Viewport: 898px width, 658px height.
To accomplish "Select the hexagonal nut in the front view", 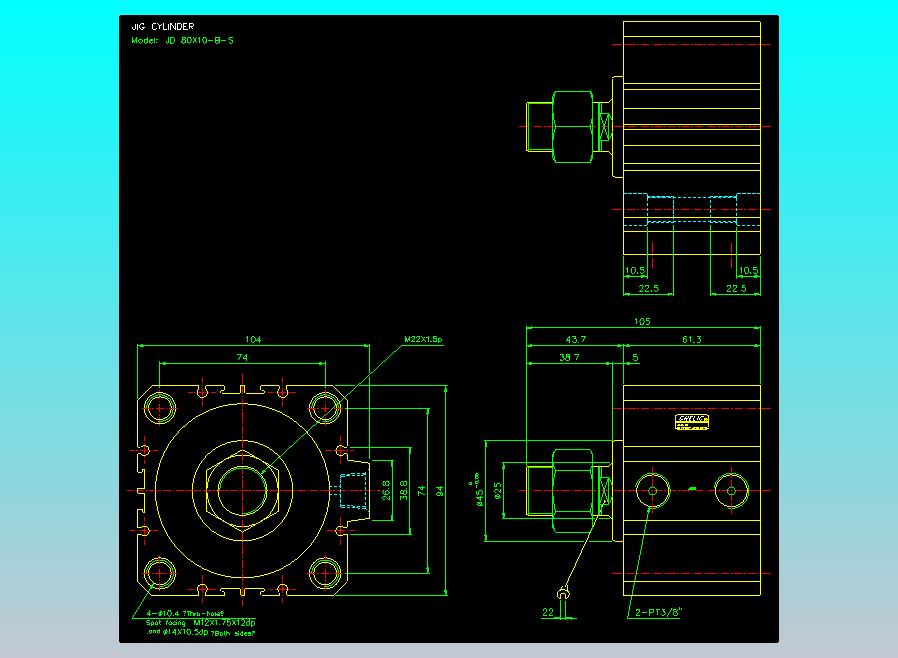I will pyautogui.click(x=242, y=491).
